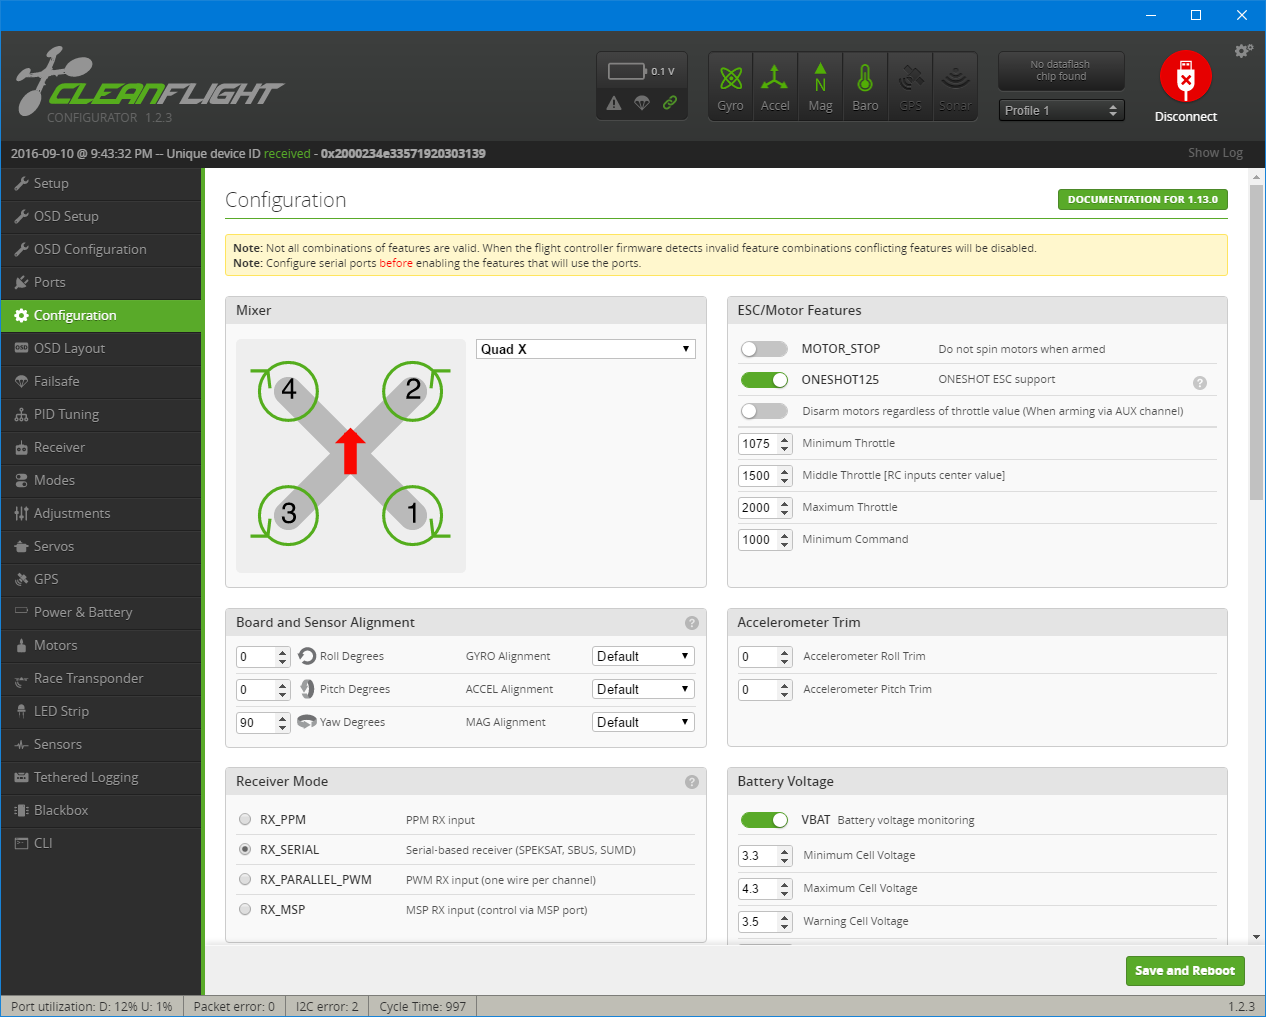Click the Show Log link
Screen dimensions: 1266x1017
click(1215, 153)
